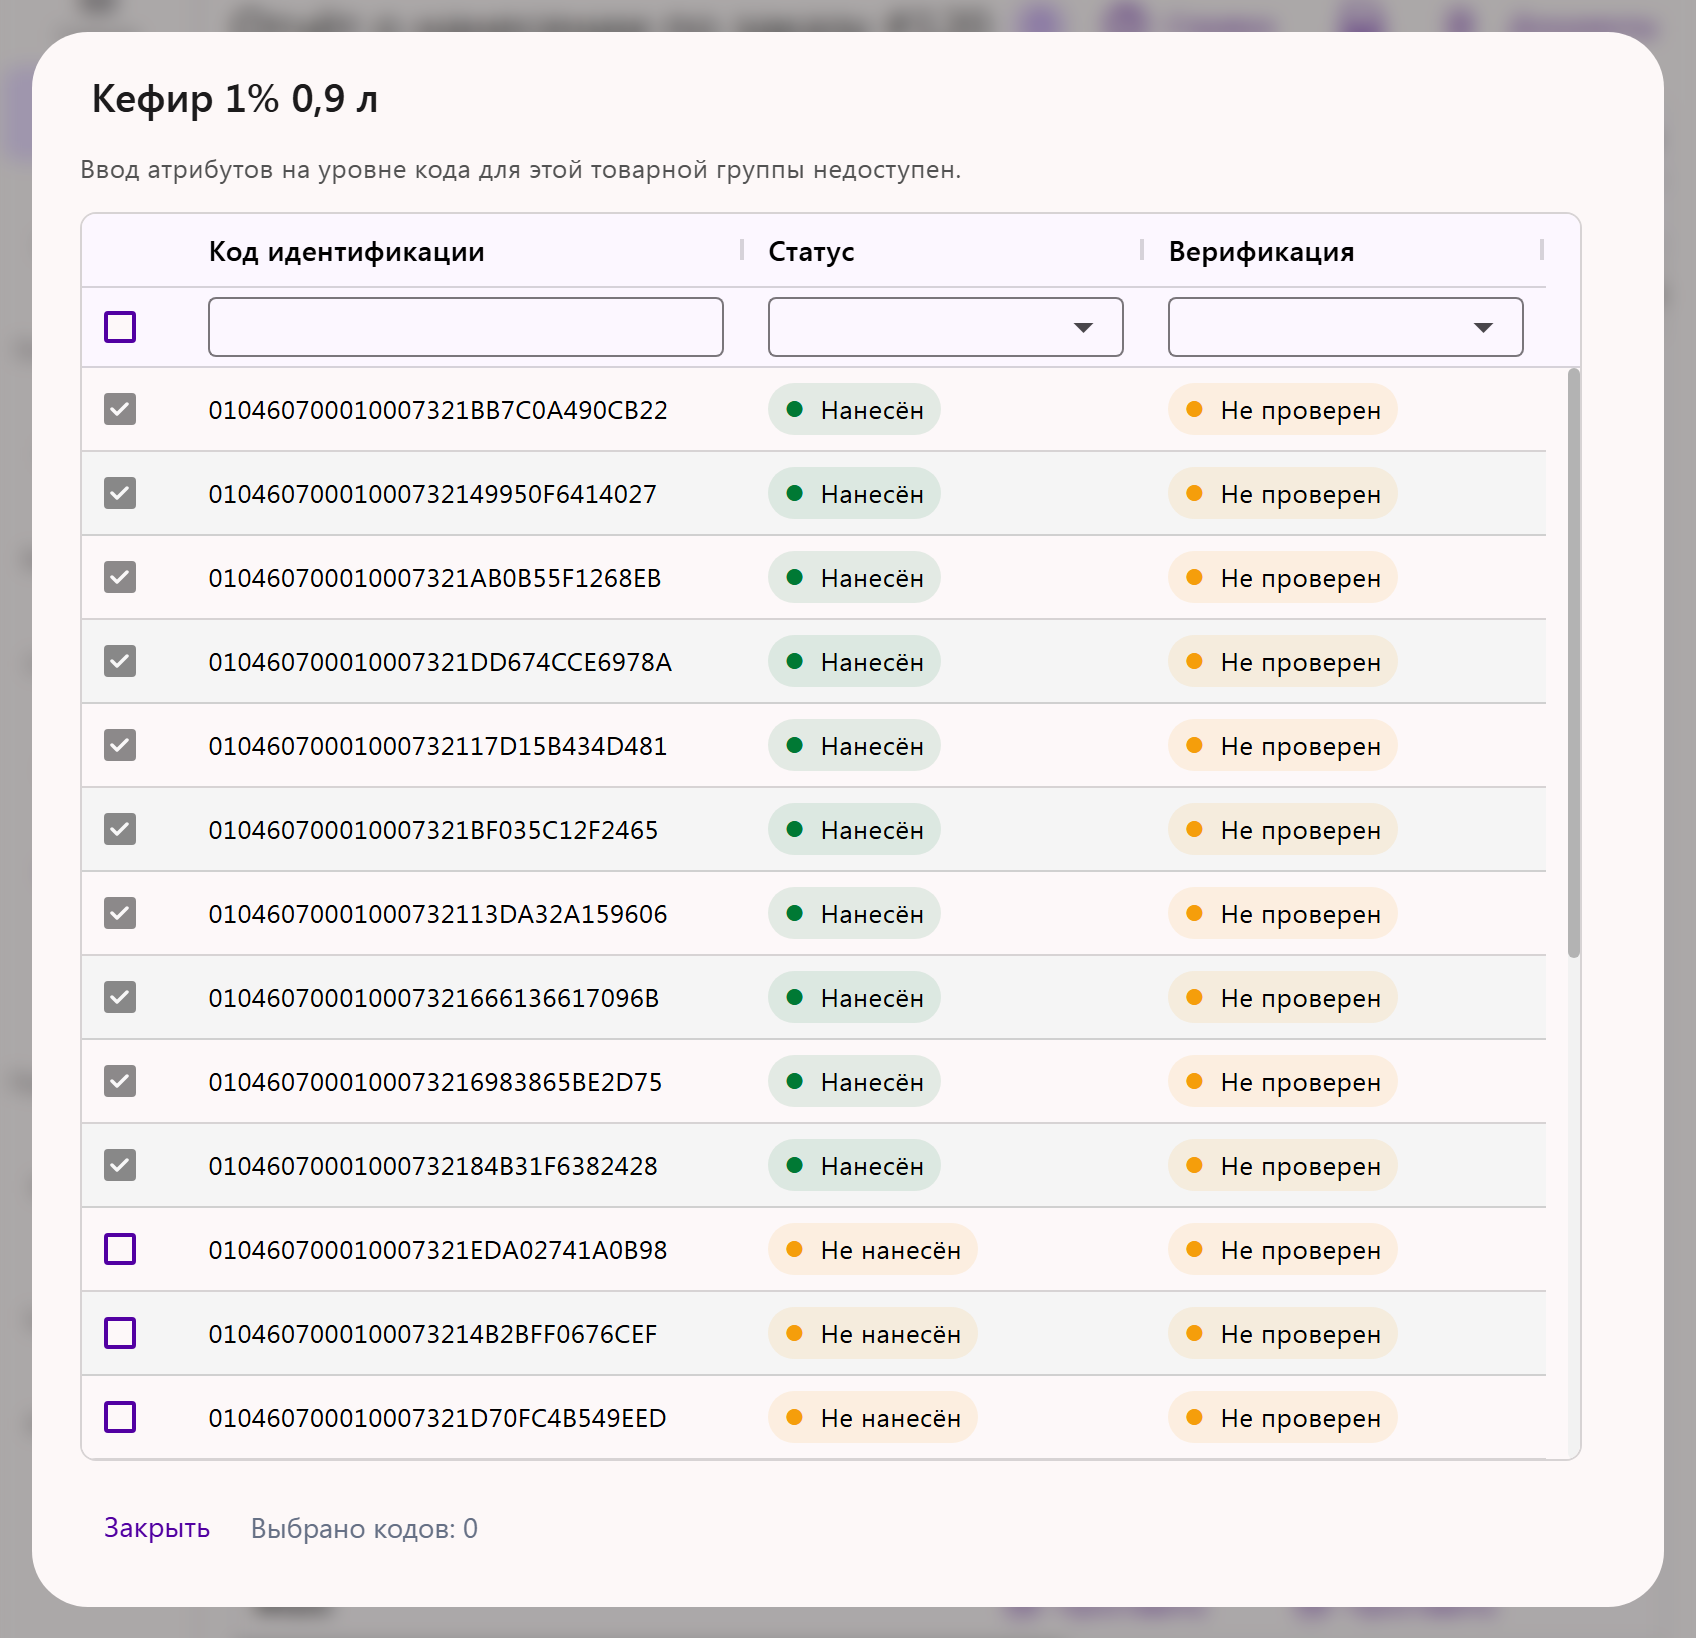Click Не проверен badge in row ending 14027
Viewport: 1696px width, 1638px height.
point(1282,493)
